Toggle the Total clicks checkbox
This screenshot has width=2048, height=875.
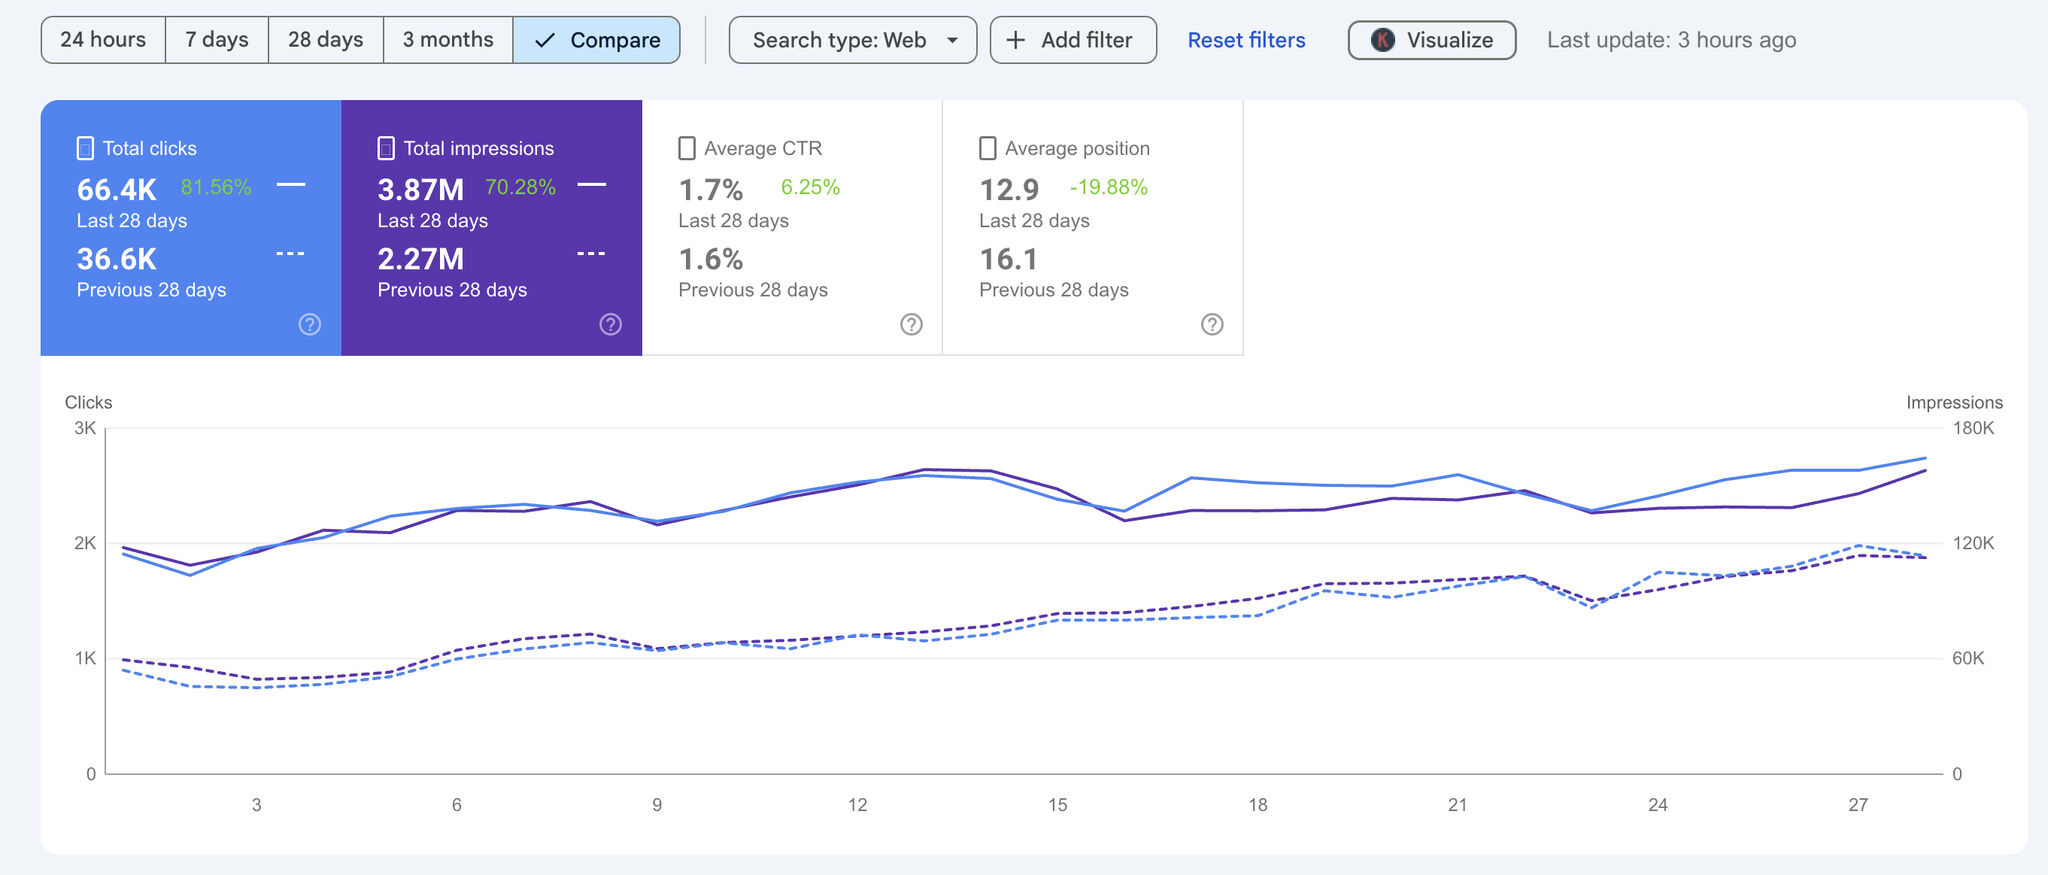(x=85, y=148)
